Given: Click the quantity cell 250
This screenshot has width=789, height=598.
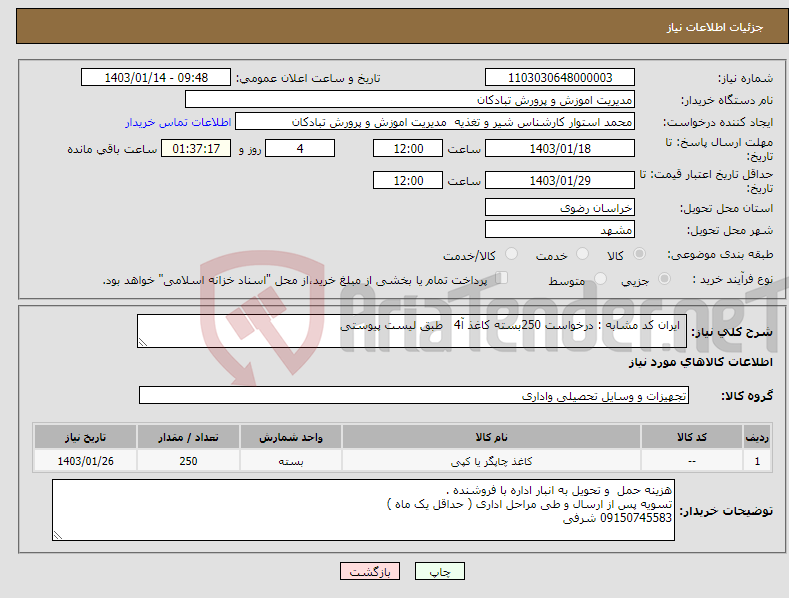Looking at the screenshot, I should point(188,461).
